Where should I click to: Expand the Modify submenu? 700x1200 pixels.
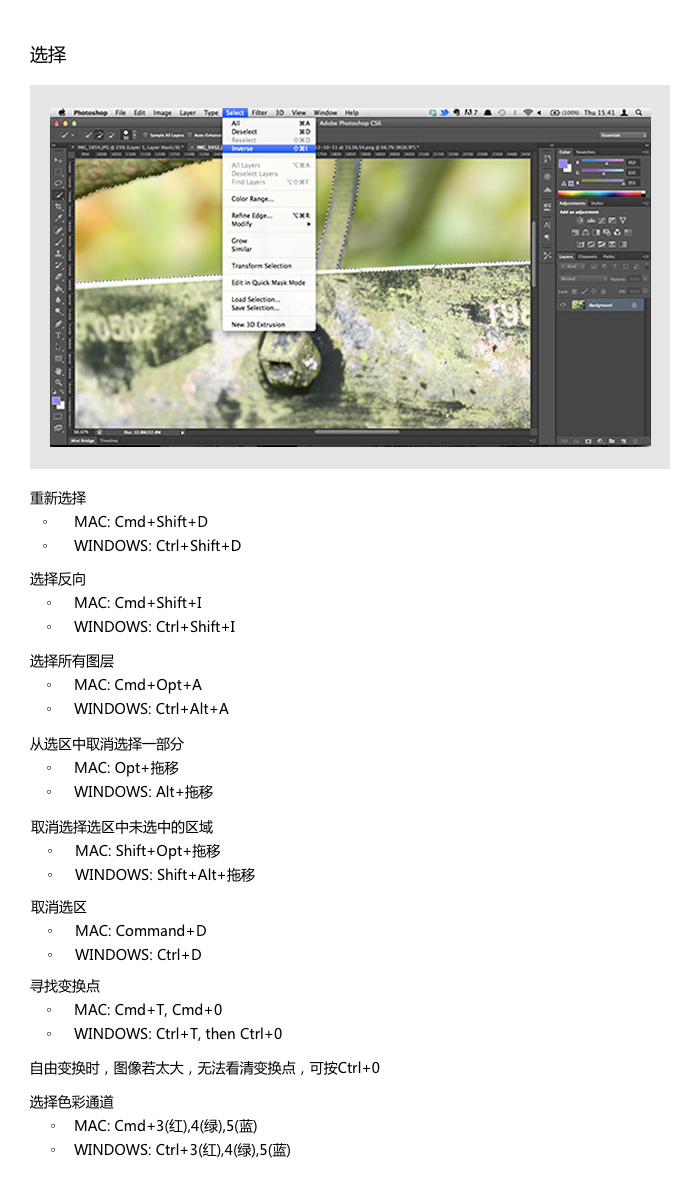coord(271,224)
